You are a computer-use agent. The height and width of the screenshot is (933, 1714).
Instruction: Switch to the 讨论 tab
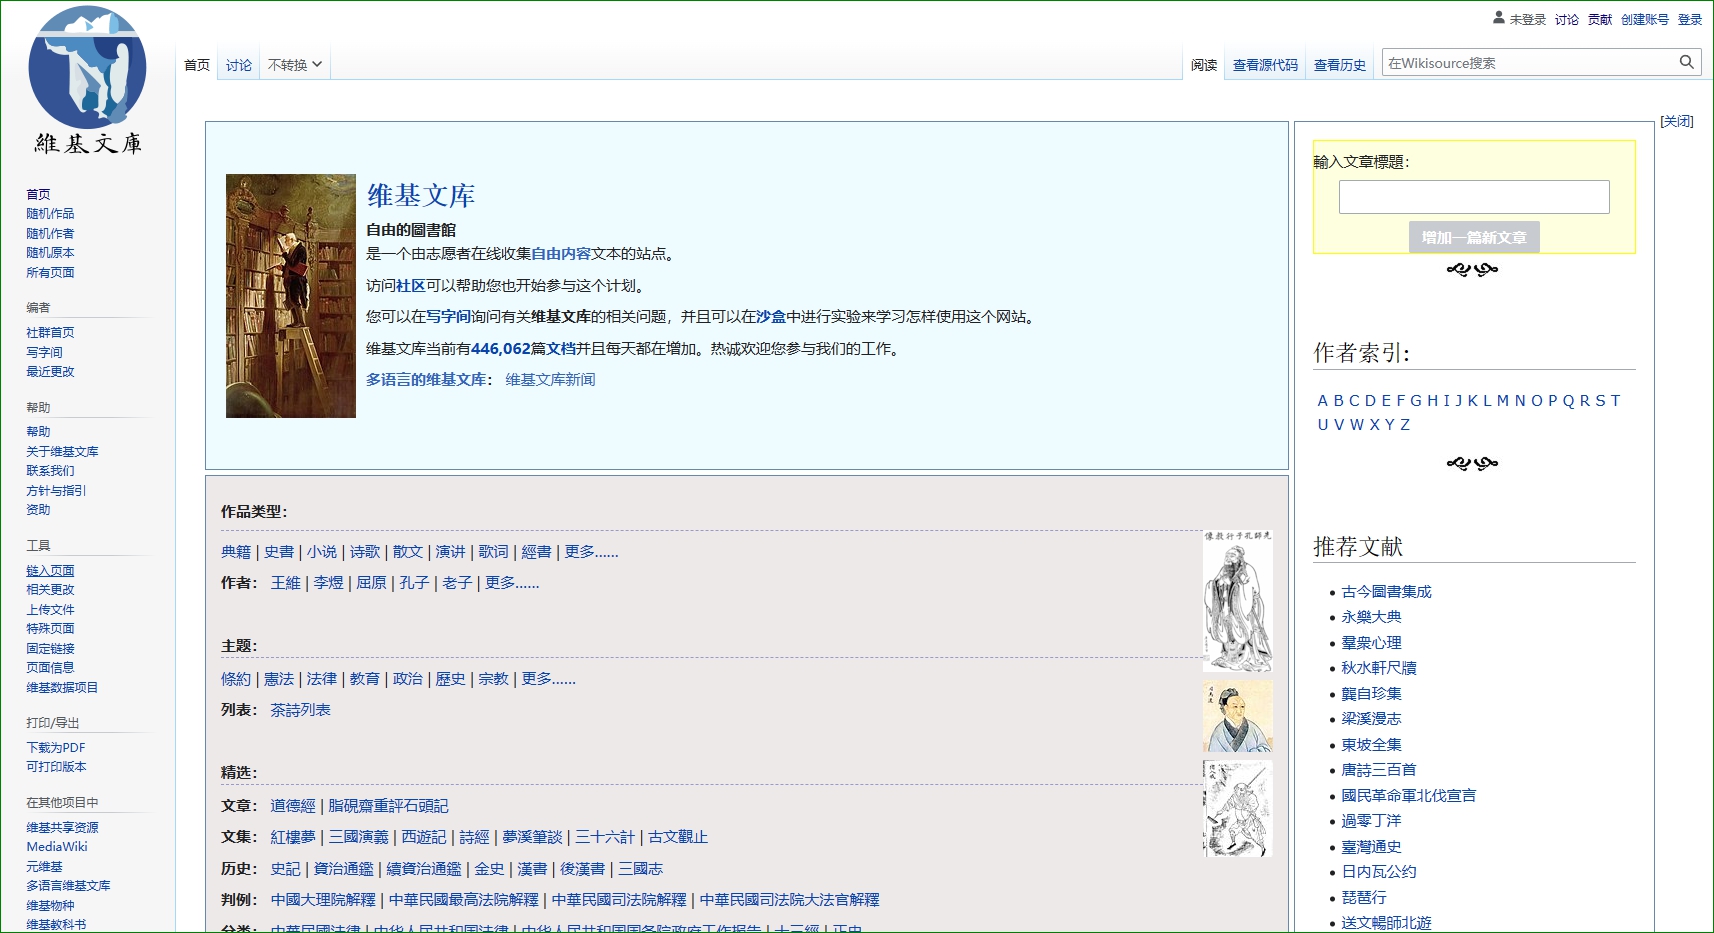(239, 65)
